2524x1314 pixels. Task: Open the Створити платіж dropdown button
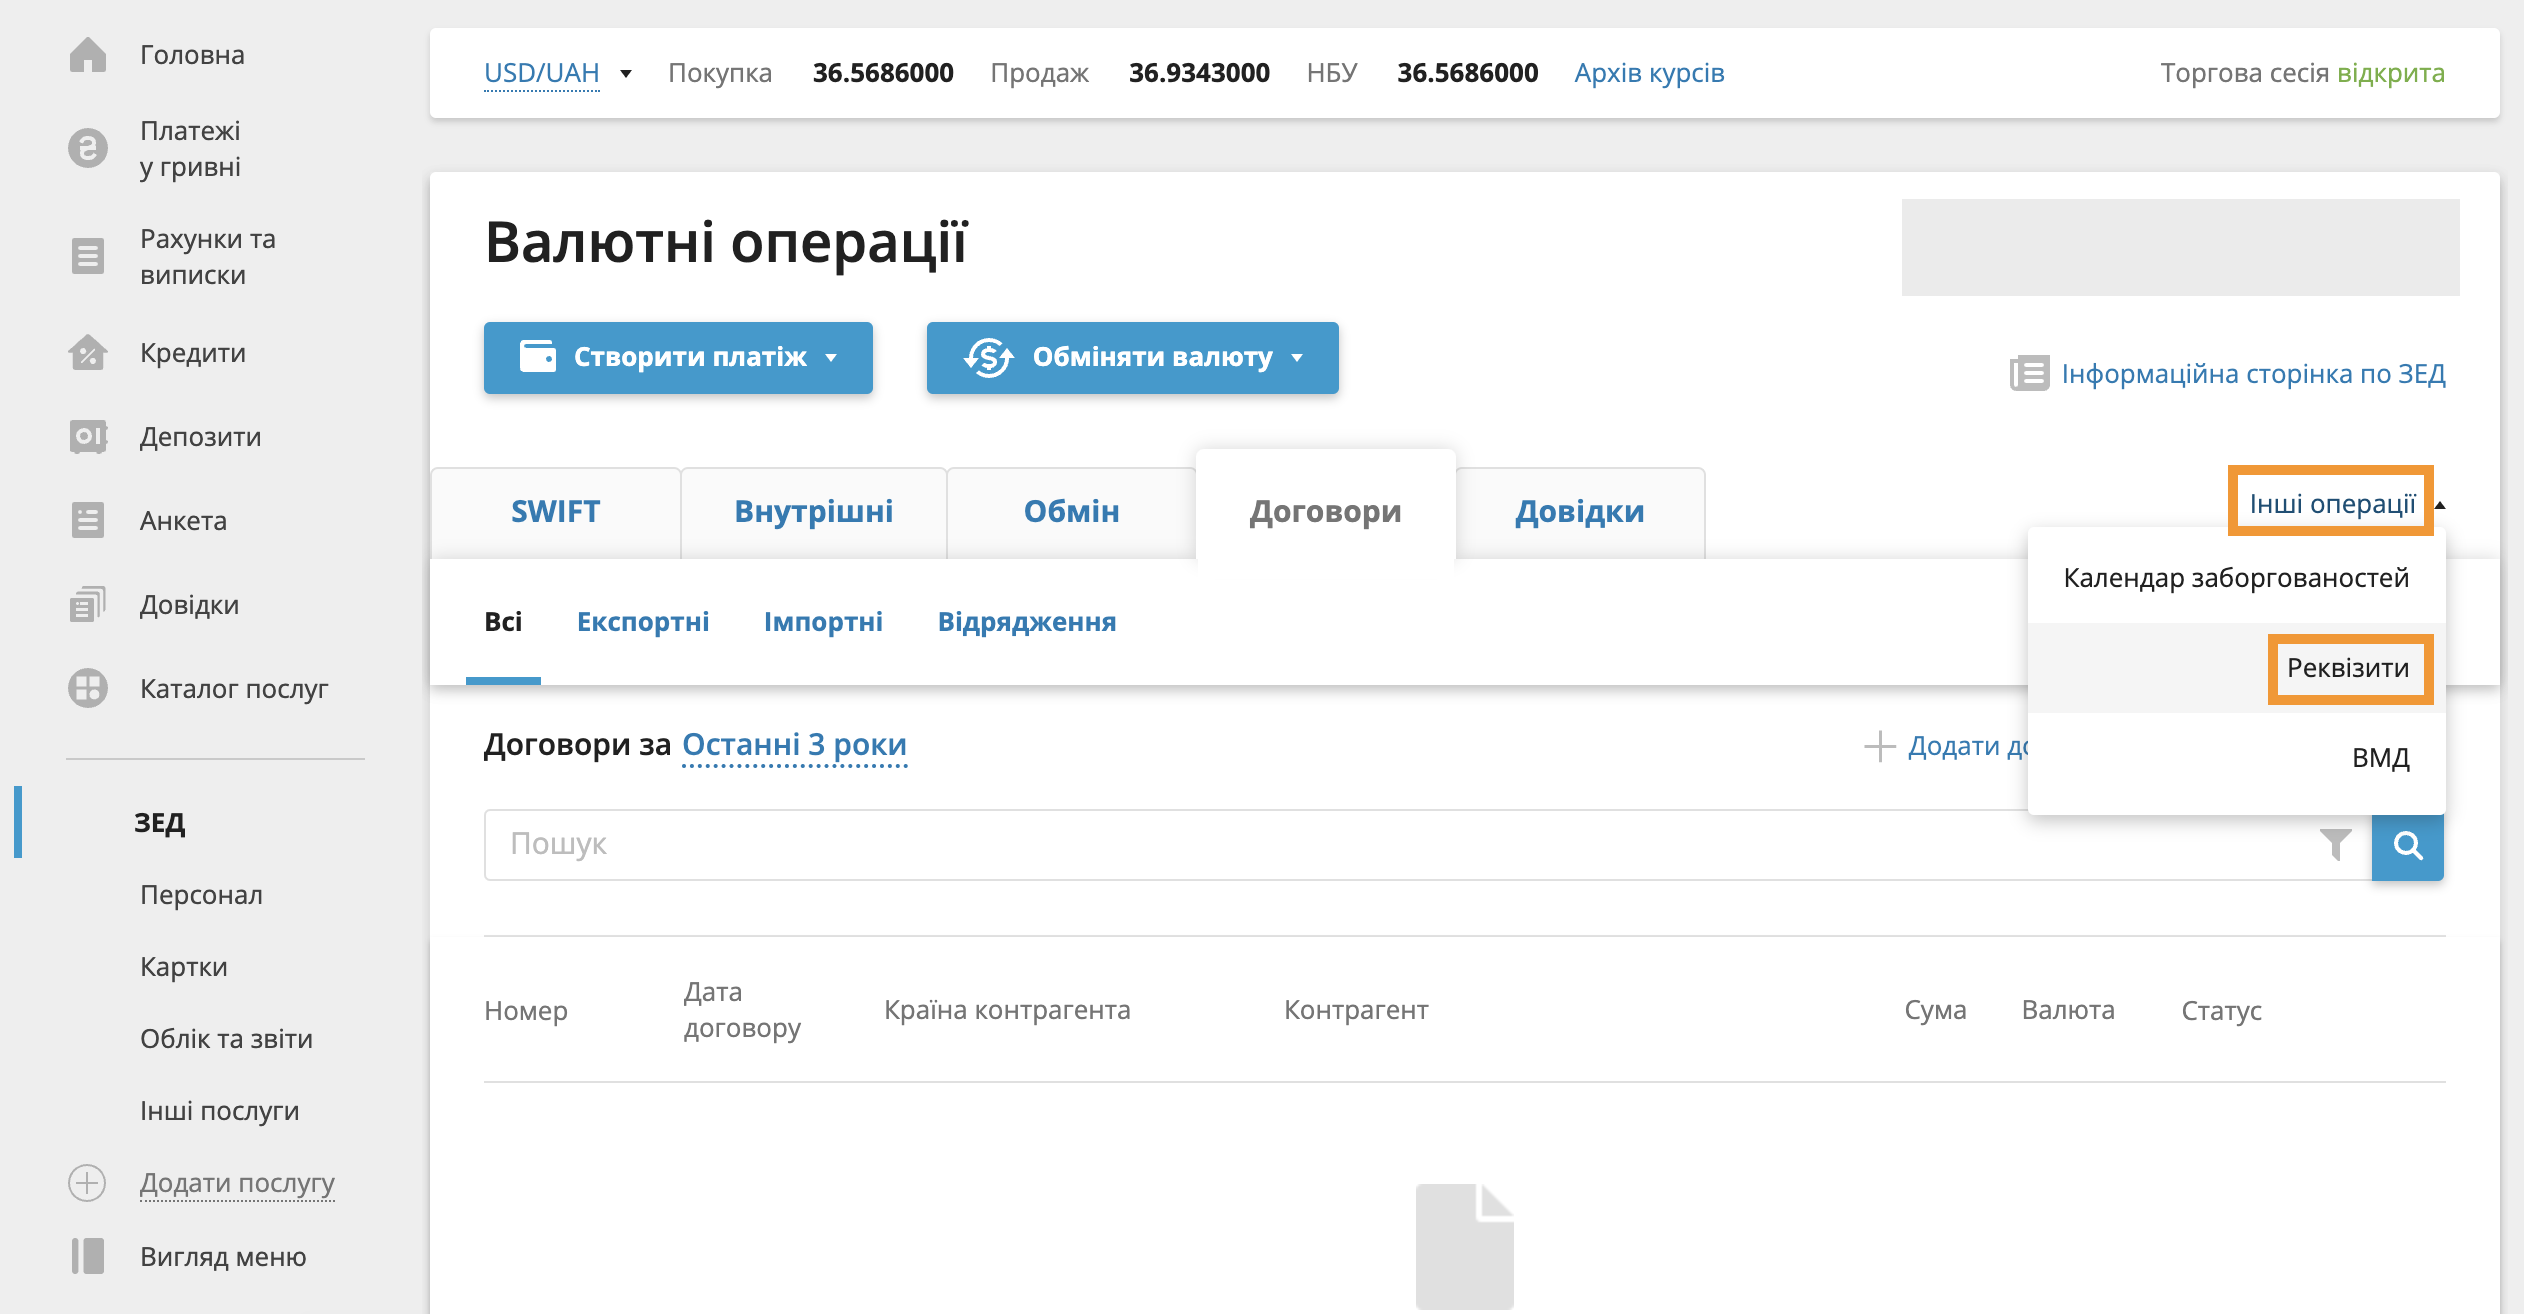678,358
